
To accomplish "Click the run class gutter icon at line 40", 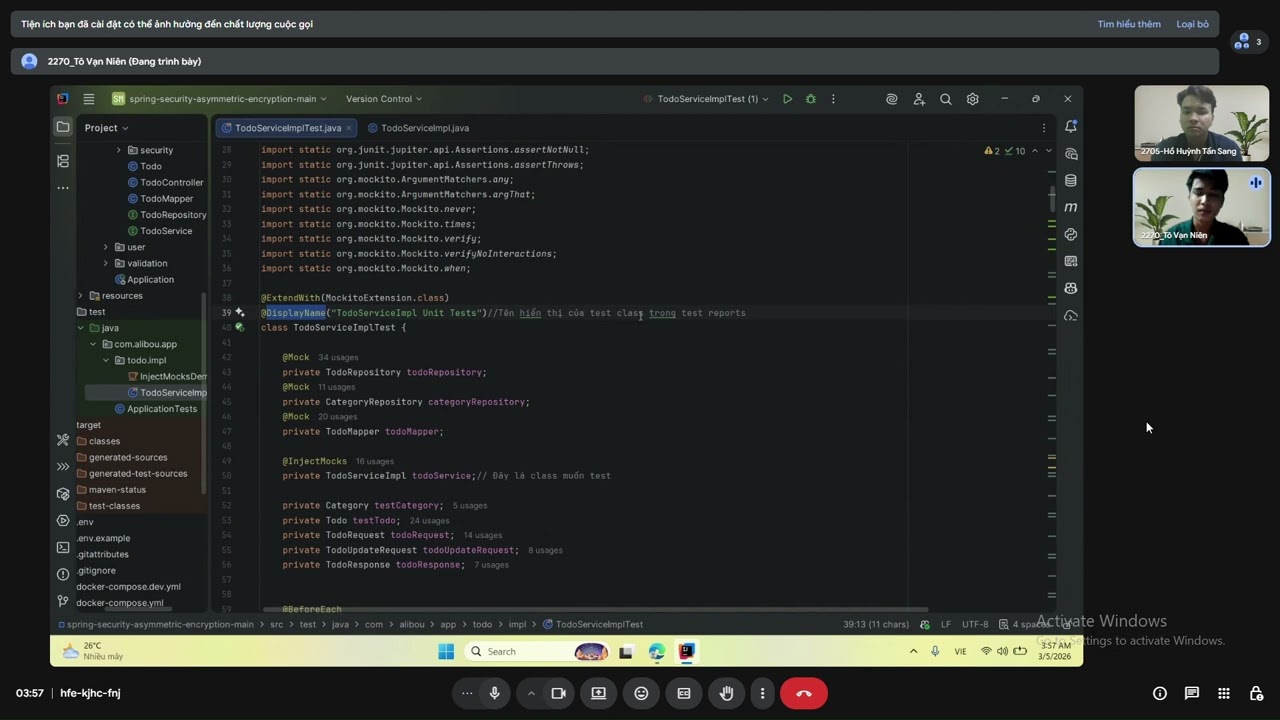I will click(239, 328).
